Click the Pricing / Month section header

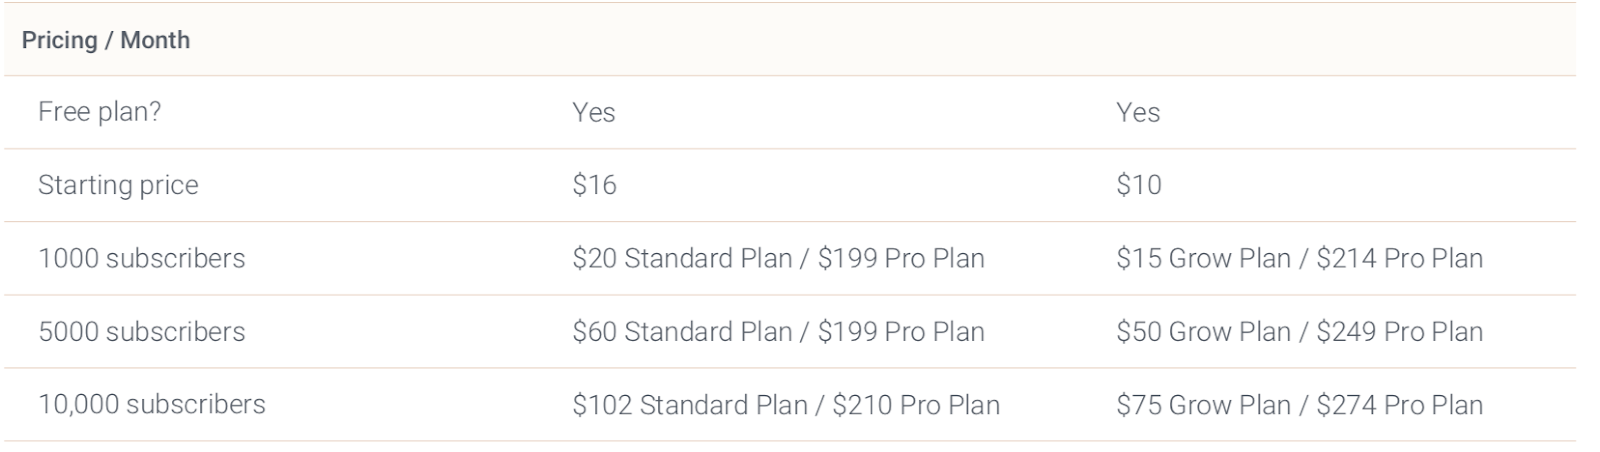(106, 41)
